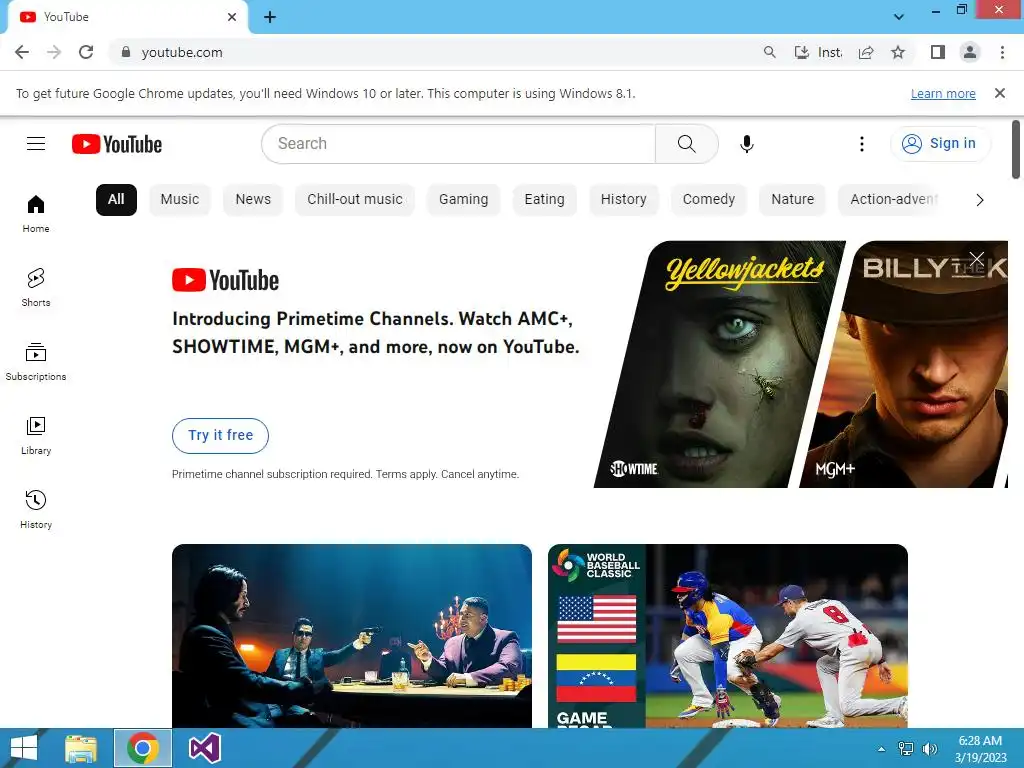The width and height of the screenshot is (1024, 768).
Task: Select the Comedy category chip
Action: click(x=709, y=200)
